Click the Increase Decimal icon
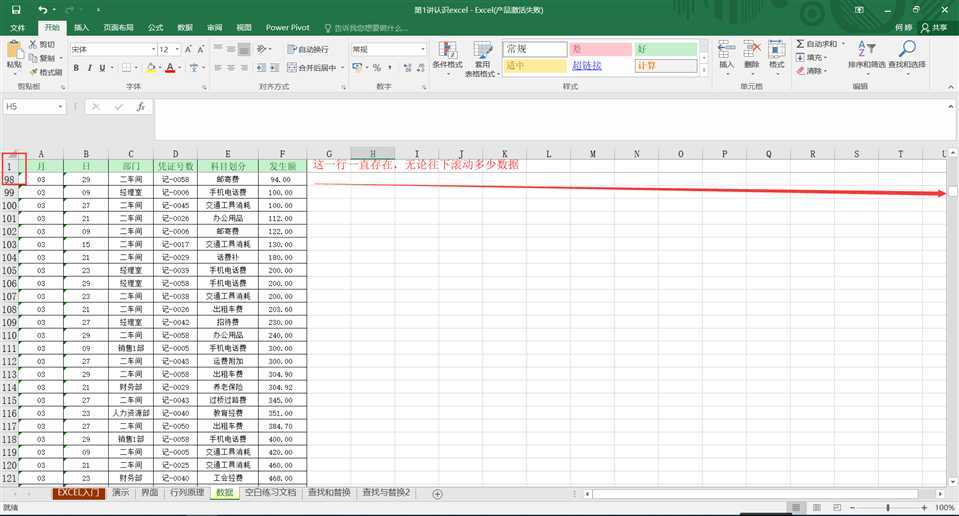The width and height of the screenshot is (959, 516). coord(407,68)
